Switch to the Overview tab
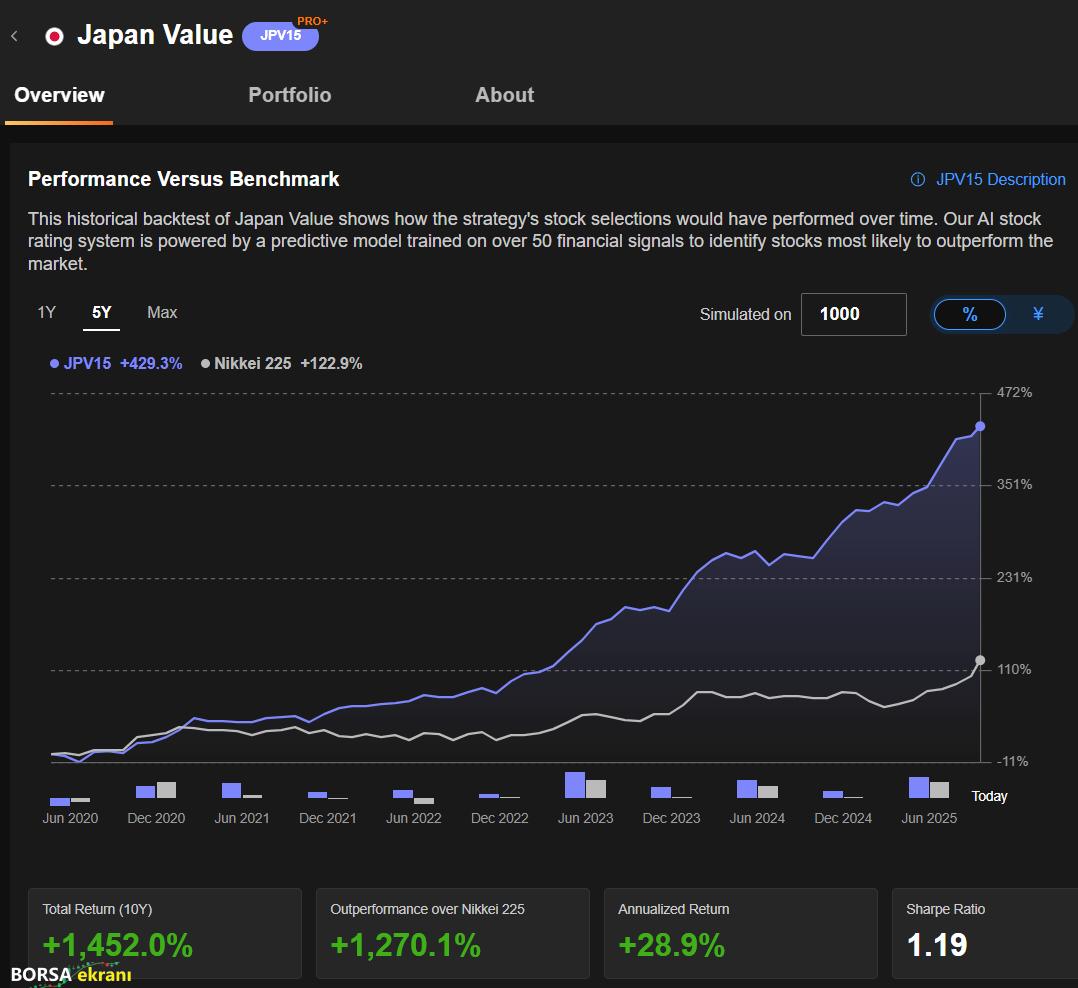This screenshot has width=1078, height=988. (59, 95)
